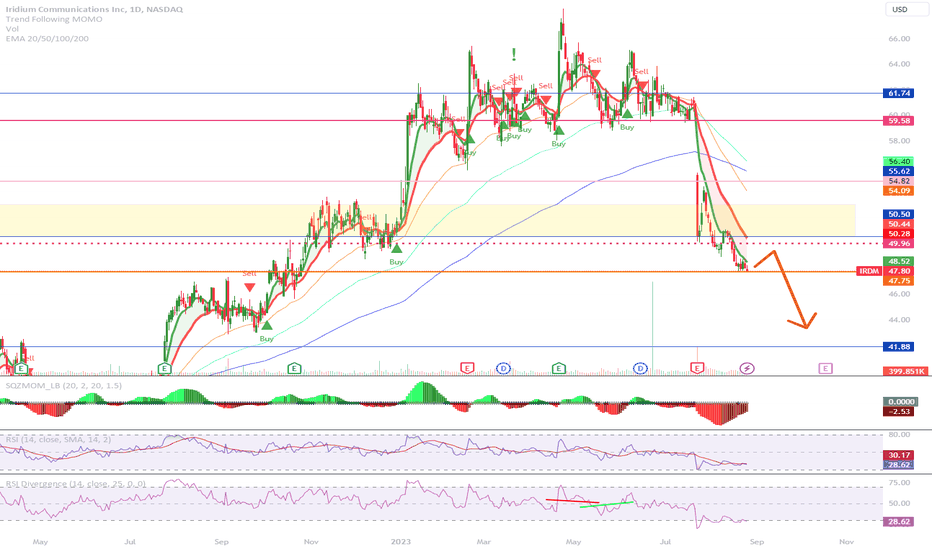Open the October 2022 green earnings E marker
The height and width of the screenshot is (550, 932).
click(x=294, y=369)
